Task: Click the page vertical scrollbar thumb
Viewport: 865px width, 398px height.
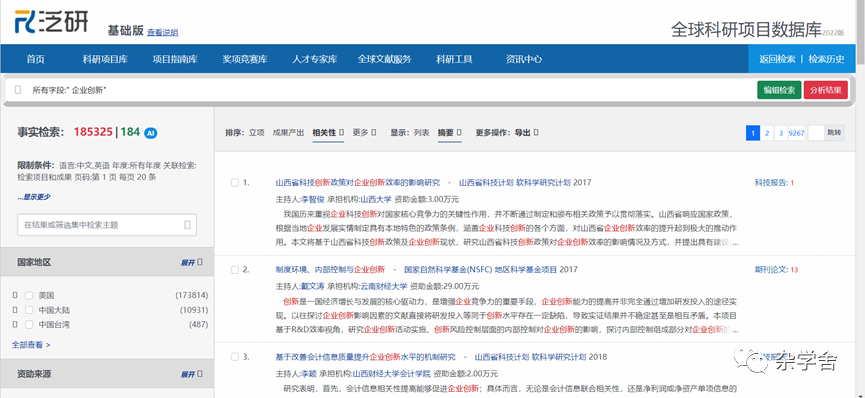Action: 860,33
